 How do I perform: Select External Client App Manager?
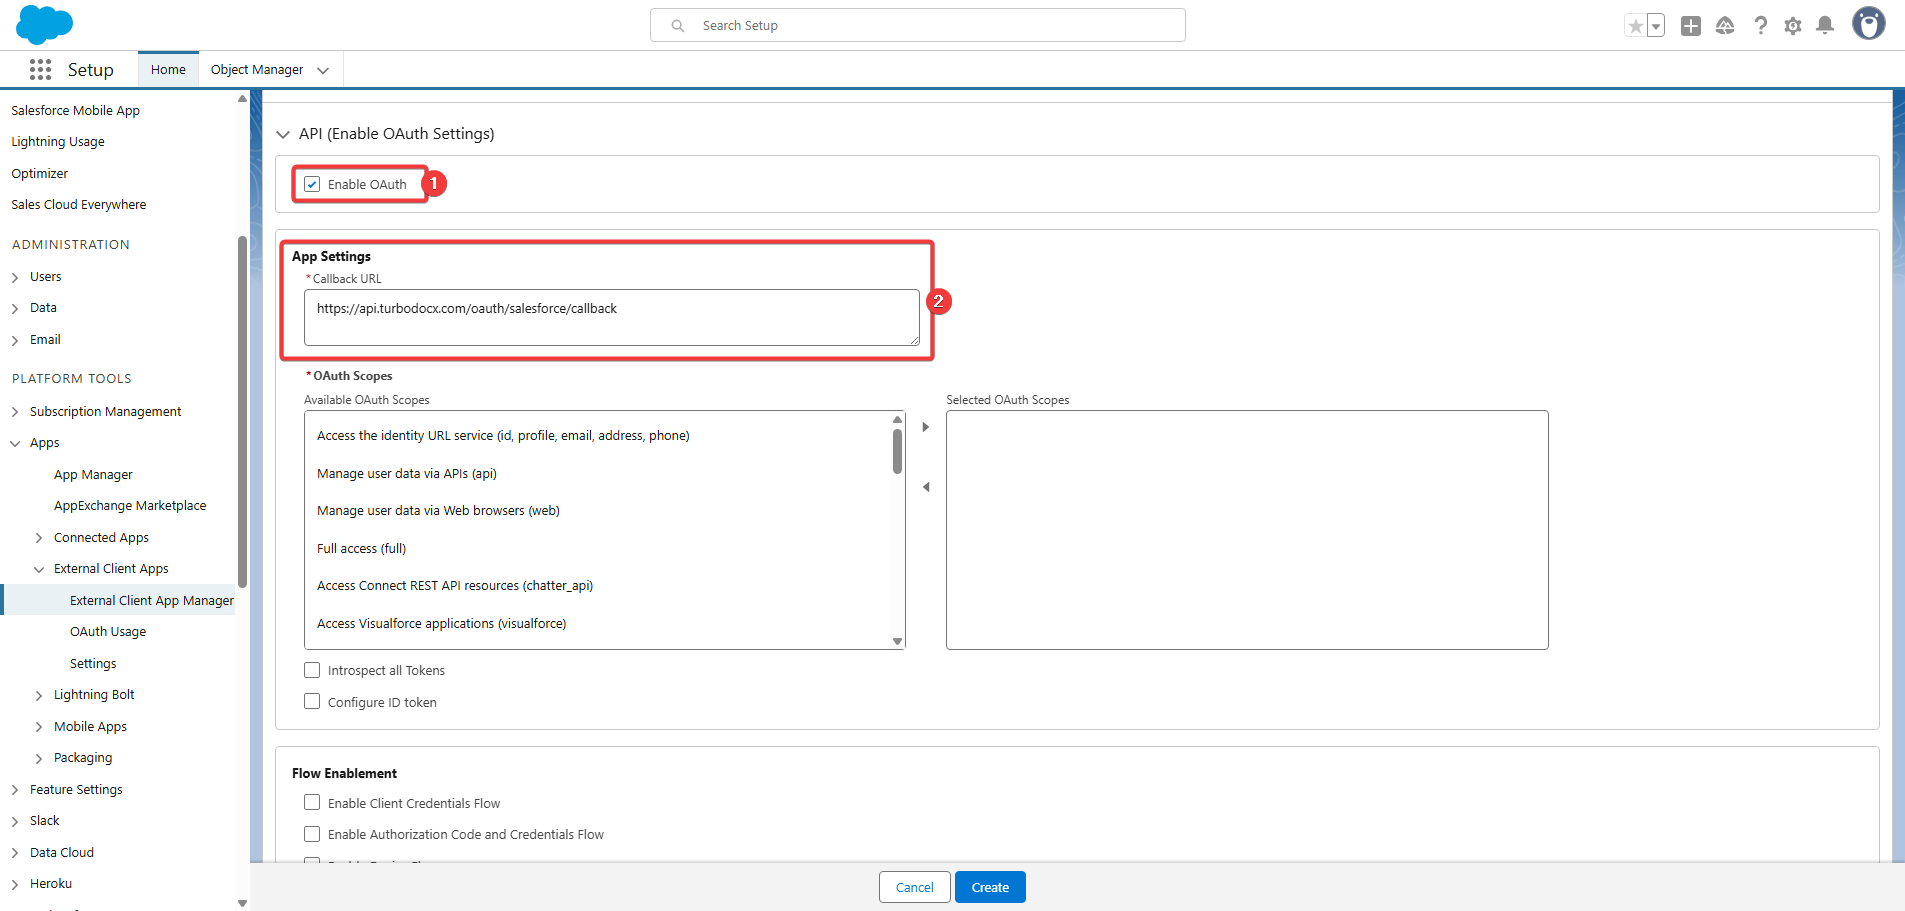(x=152, y=601)
